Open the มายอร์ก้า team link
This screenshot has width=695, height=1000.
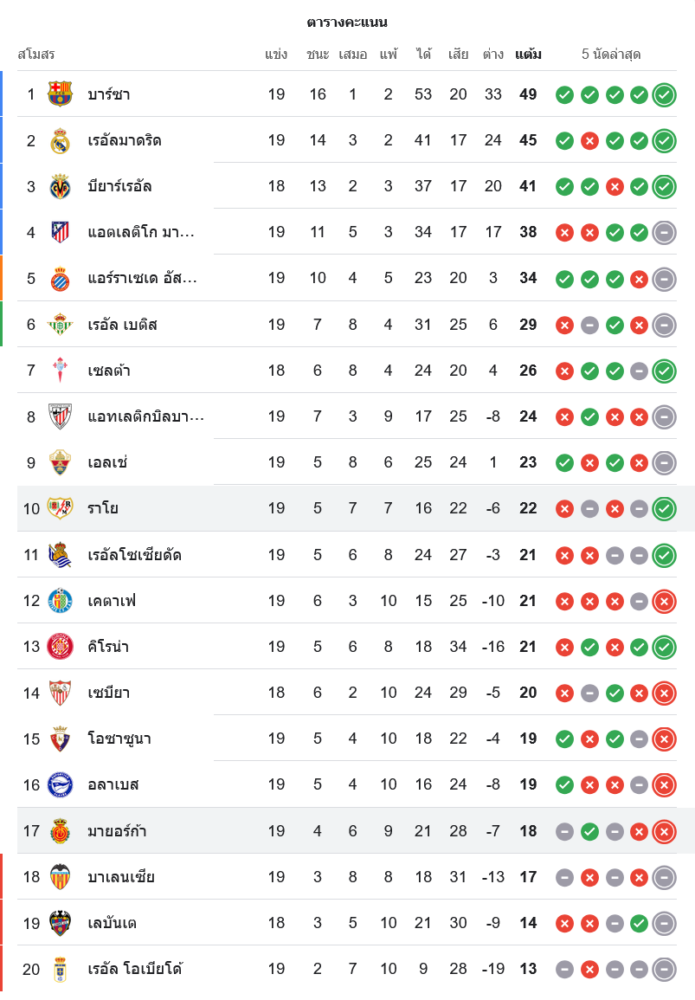pyautogui.click(x=117, y=831)
